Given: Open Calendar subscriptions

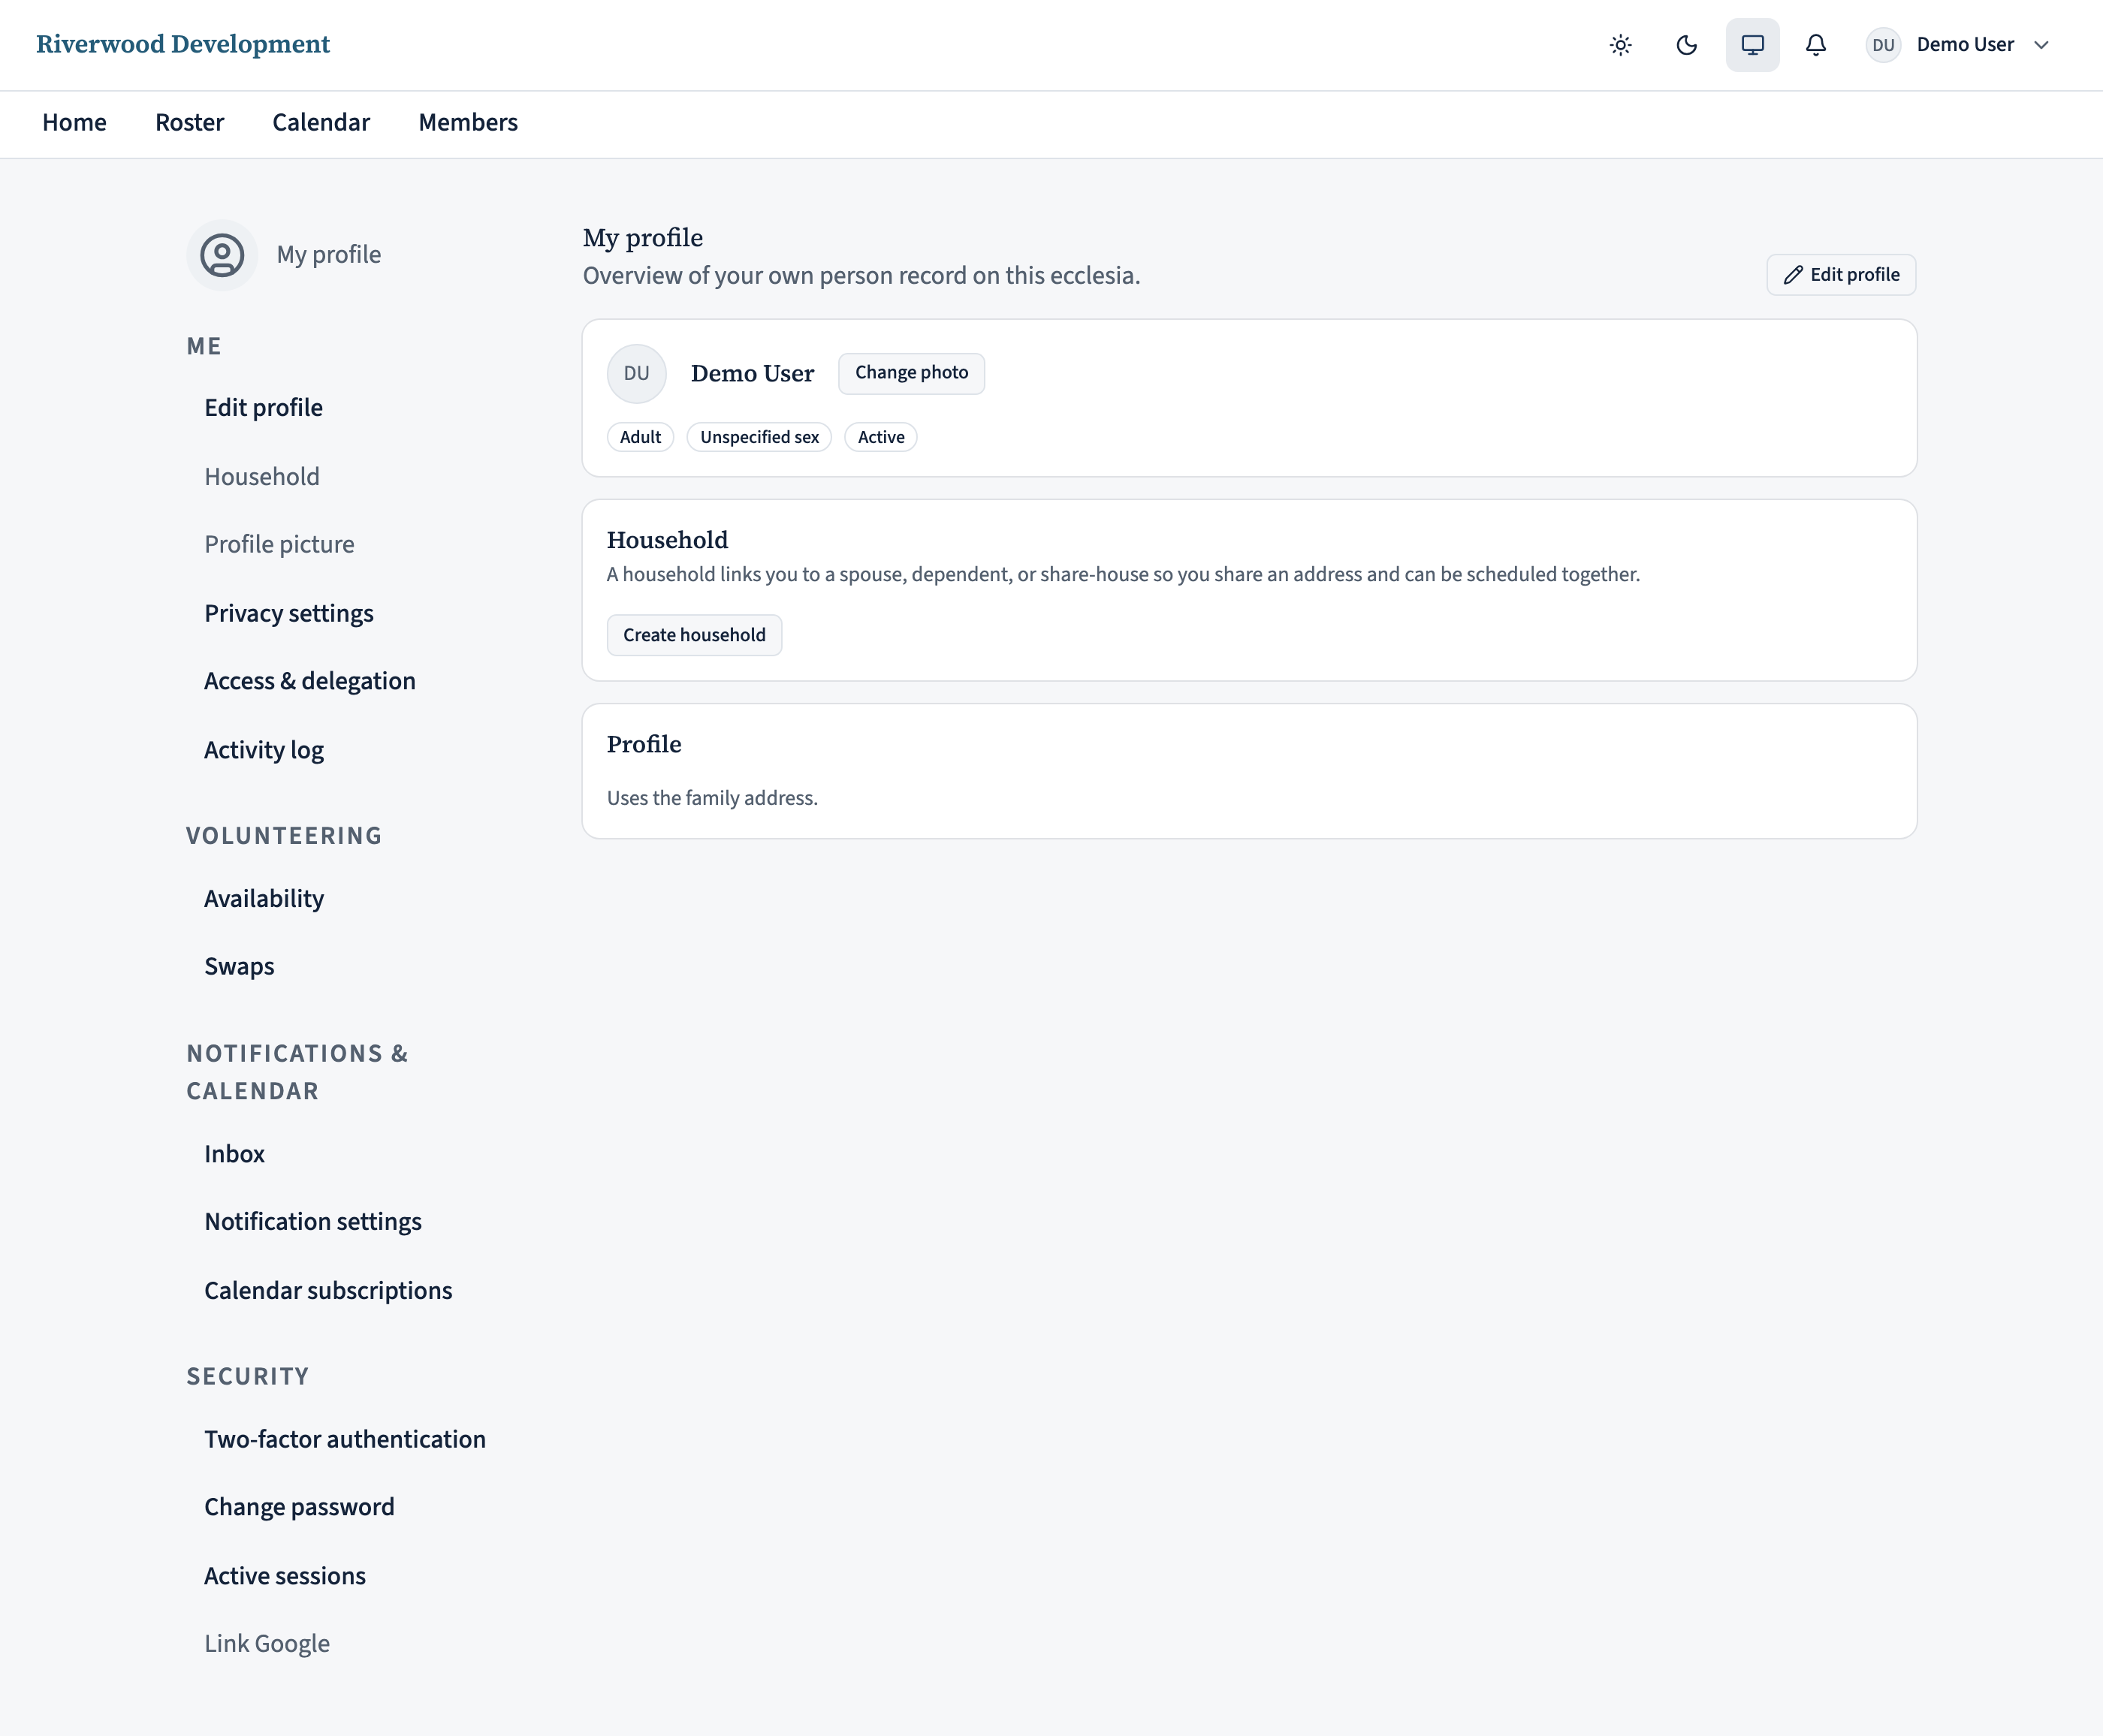Looking at the screenshot, I should pos(328,1291).
